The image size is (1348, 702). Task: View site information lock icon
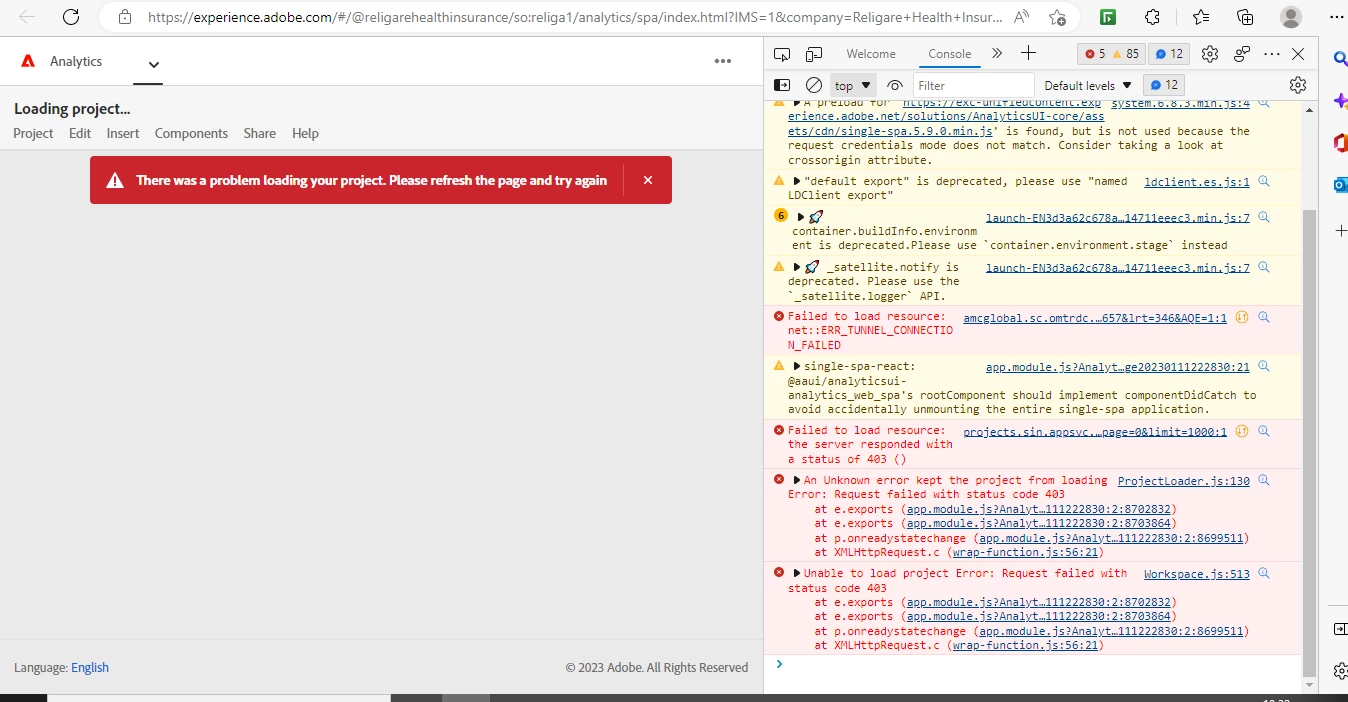[x=124, y=17]
